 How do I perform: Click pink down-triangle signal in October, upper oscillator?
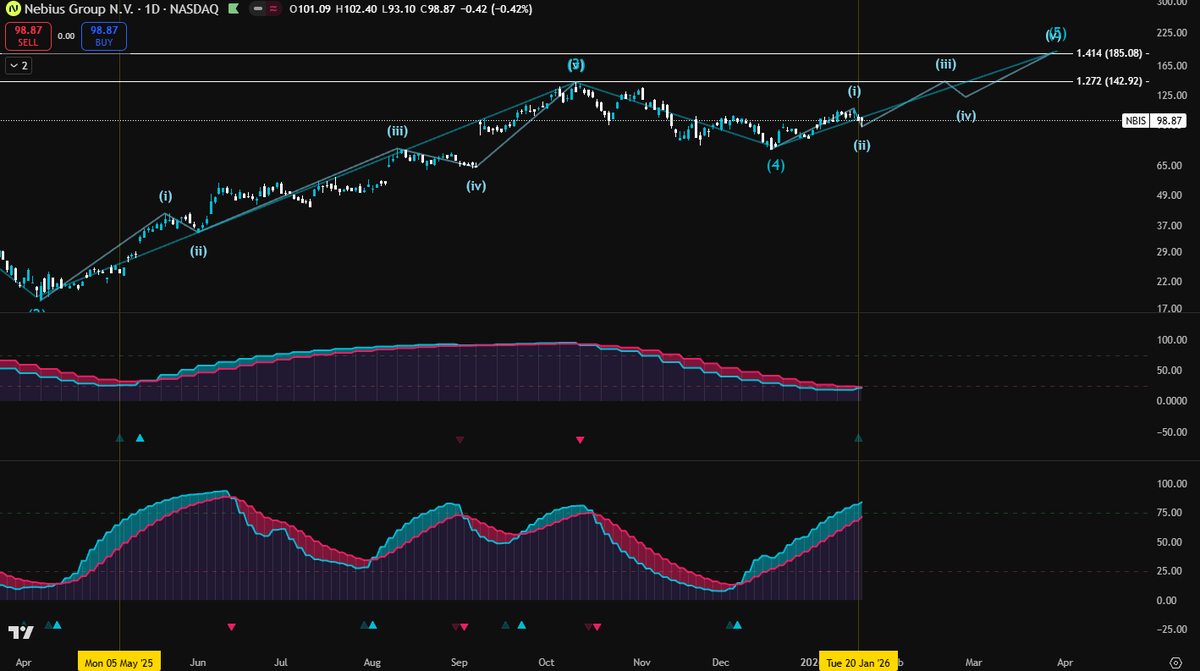click(579, 439)
